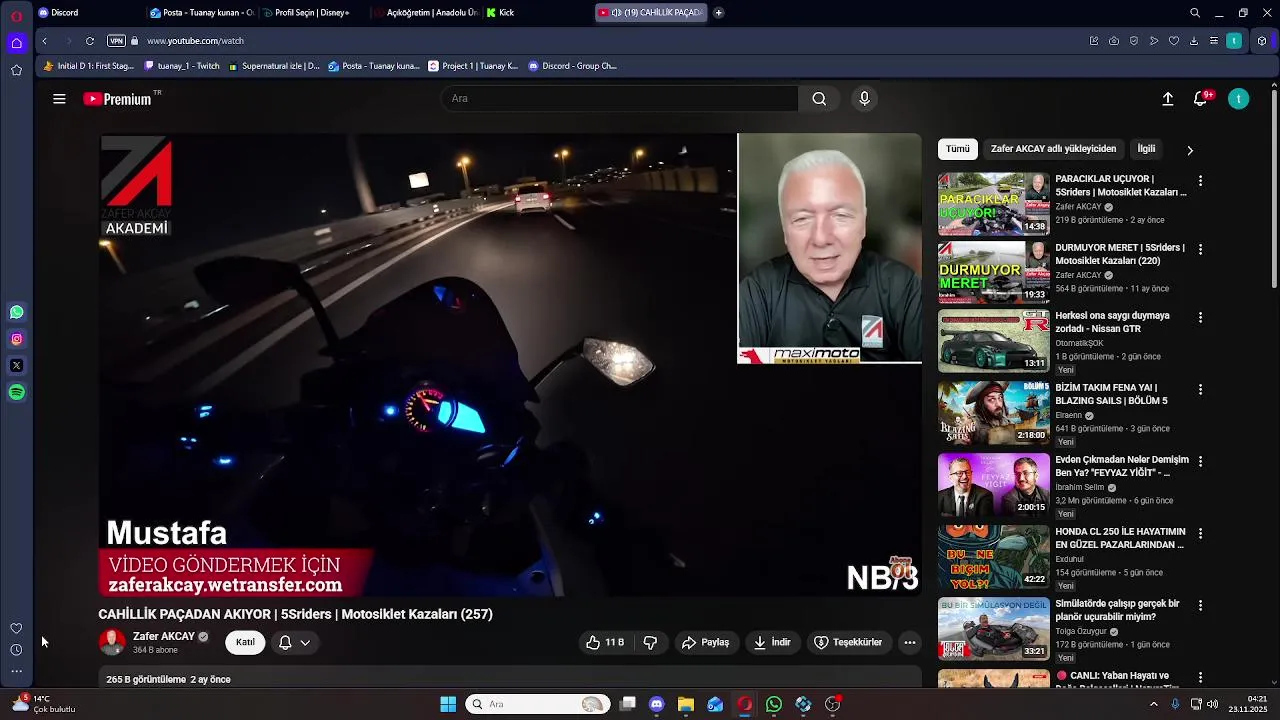
Task: Open the YouTube upload/create icon
Action: (1167, 99)
